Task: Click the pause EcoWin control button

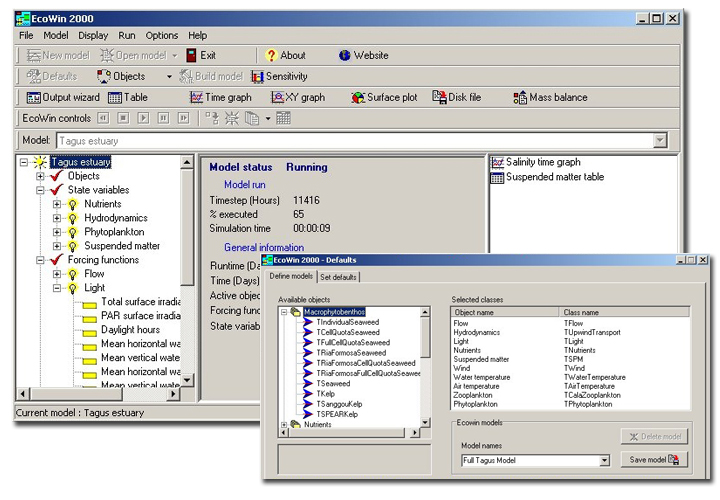Action: (x=163, y=118)
